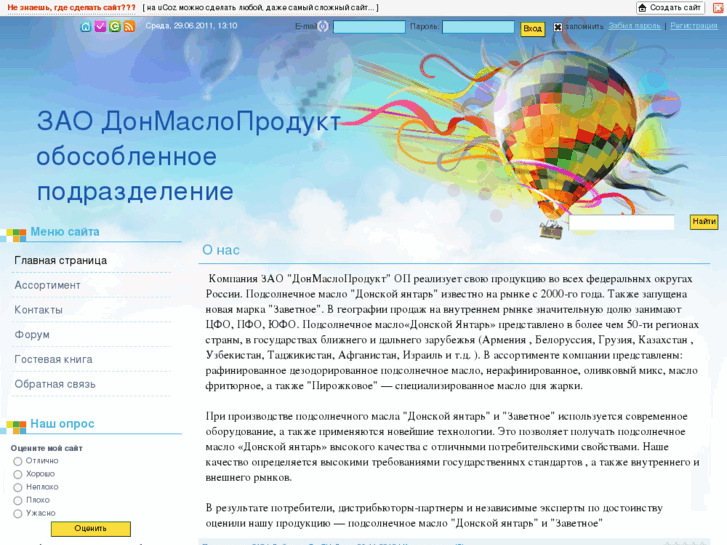Click the Создать сайт button
This screenshot has height=545, width=727.
(x=670, y=7)
